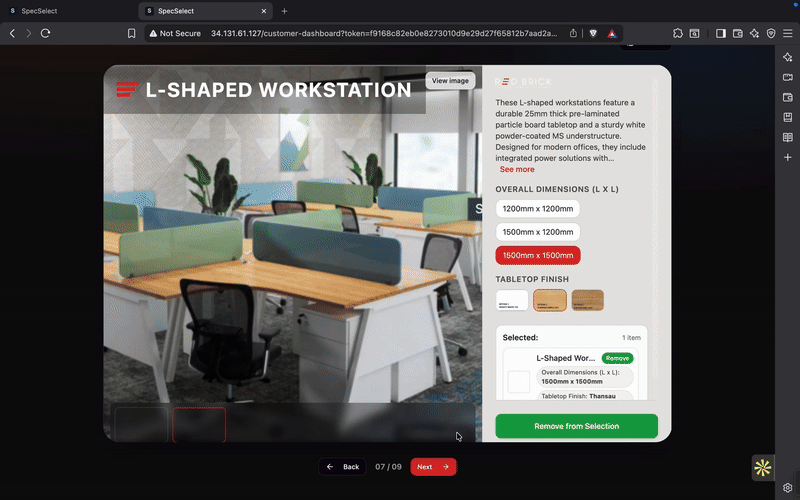Select the red-outlined image thumbnail
This screenshot has width=800, height=500.
(199, 424)
